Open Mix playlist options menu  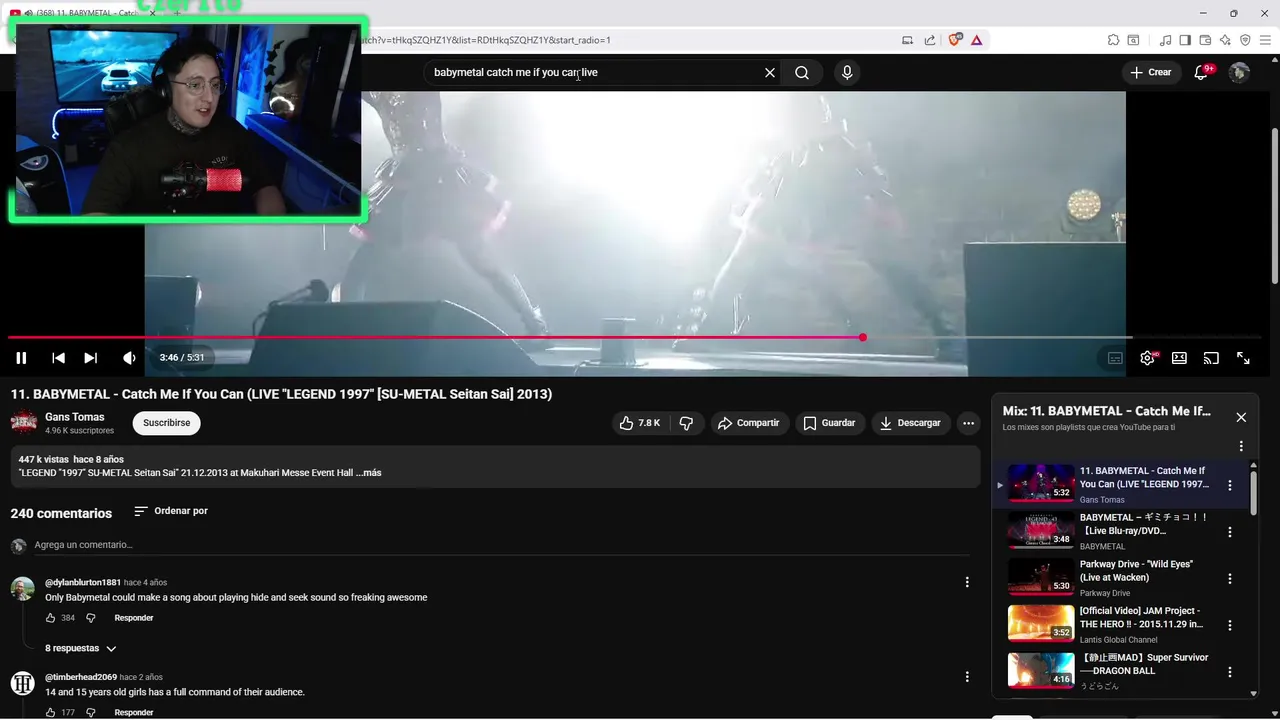[1241, 446]
